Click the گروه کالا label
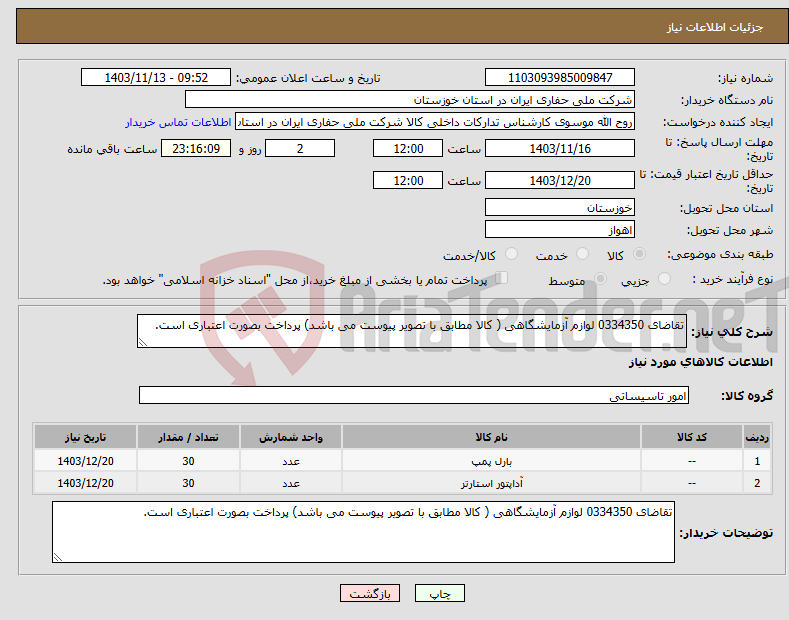Viewport: 789px width, 620px height. tap(747, 396)
